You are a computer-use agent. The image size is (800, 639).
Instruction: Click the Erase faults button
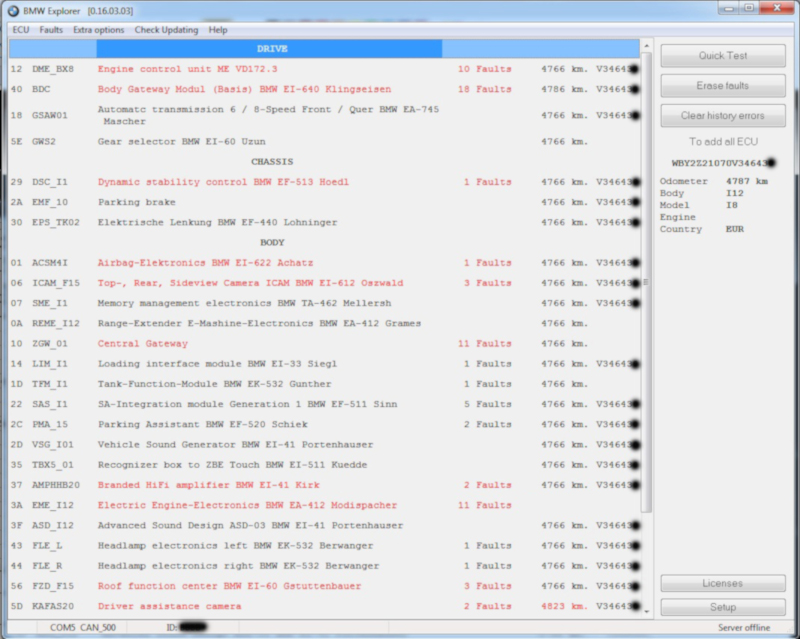(723, 86)
